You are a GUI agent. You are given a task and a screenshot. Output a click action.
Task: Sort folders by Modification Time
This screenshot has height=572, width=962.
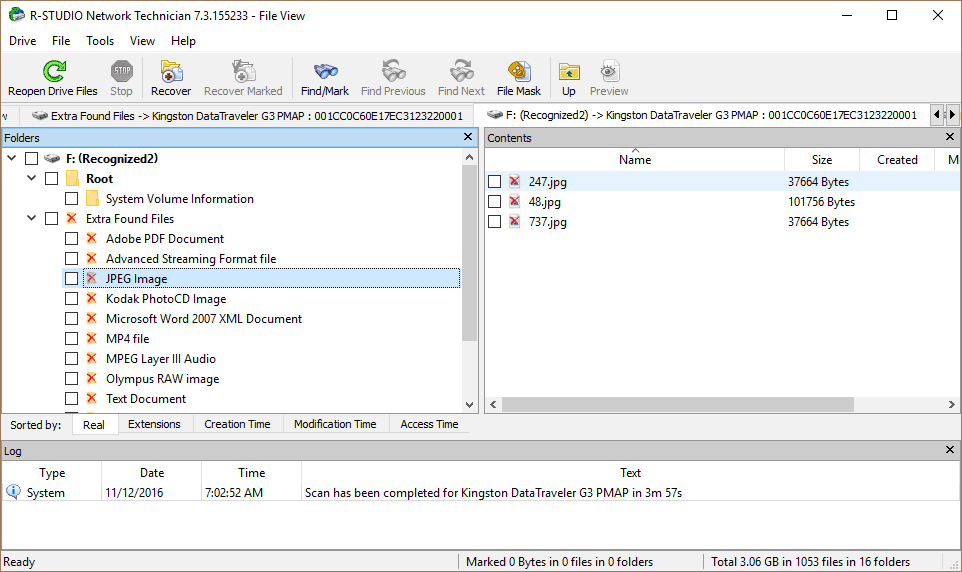tap(335, 424)
